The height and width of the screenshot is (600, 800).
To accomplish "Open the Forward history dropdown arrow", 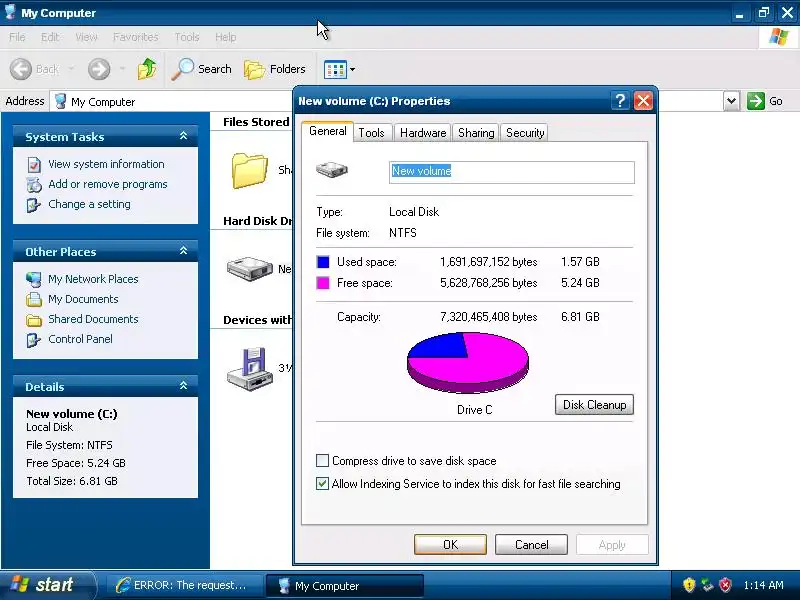I will (122, 68).
